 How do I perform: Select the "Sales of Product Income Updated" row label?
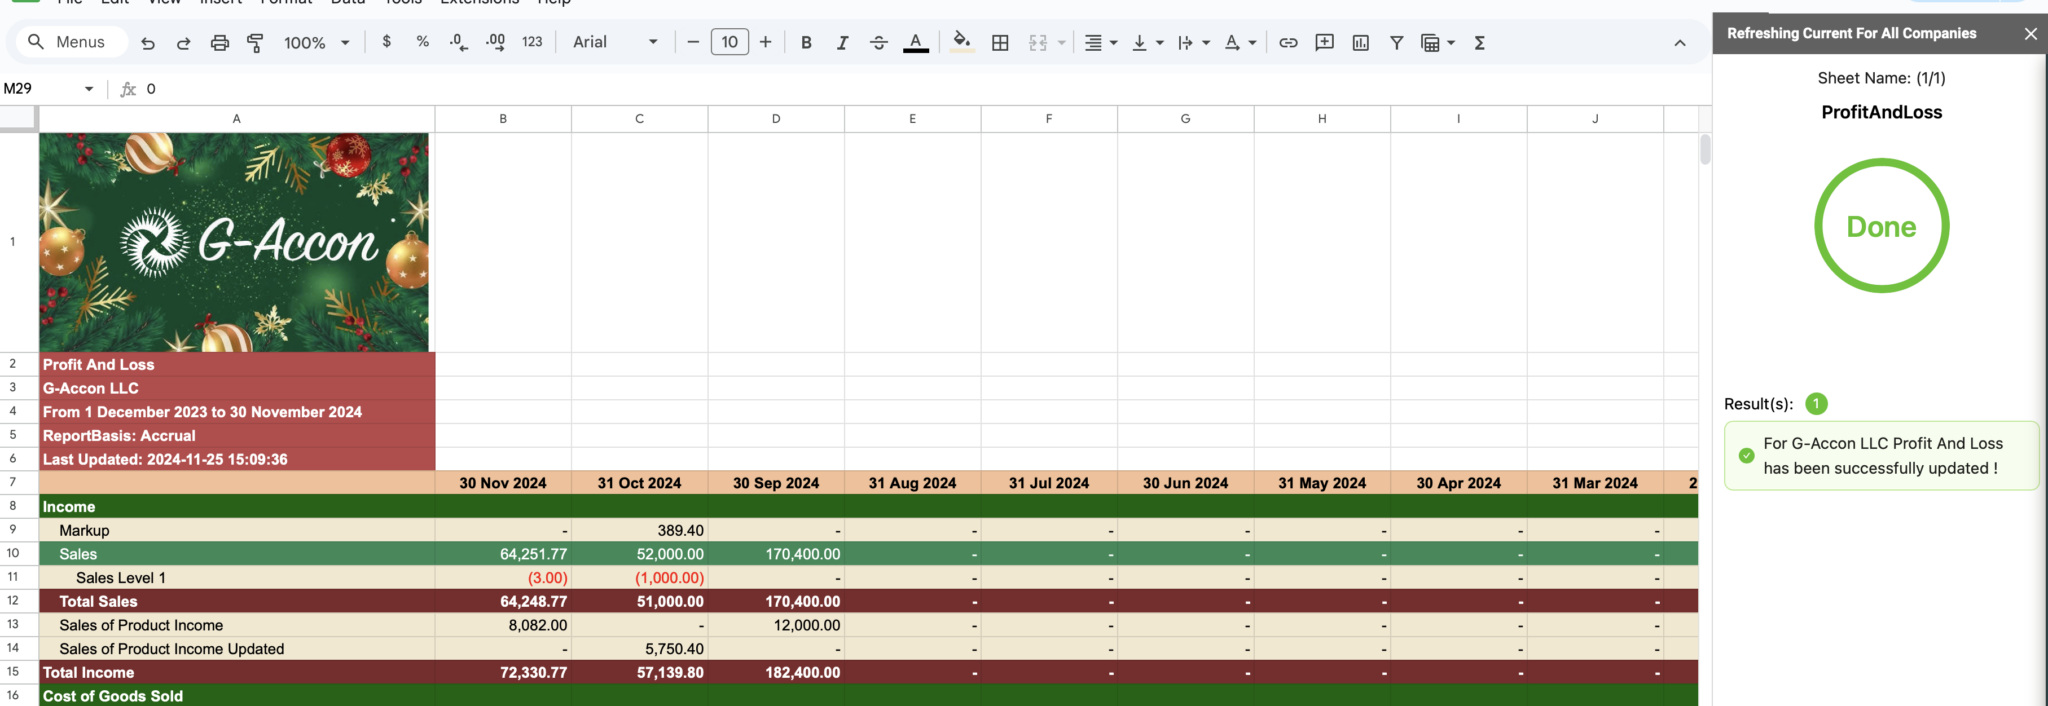(237, 649)
